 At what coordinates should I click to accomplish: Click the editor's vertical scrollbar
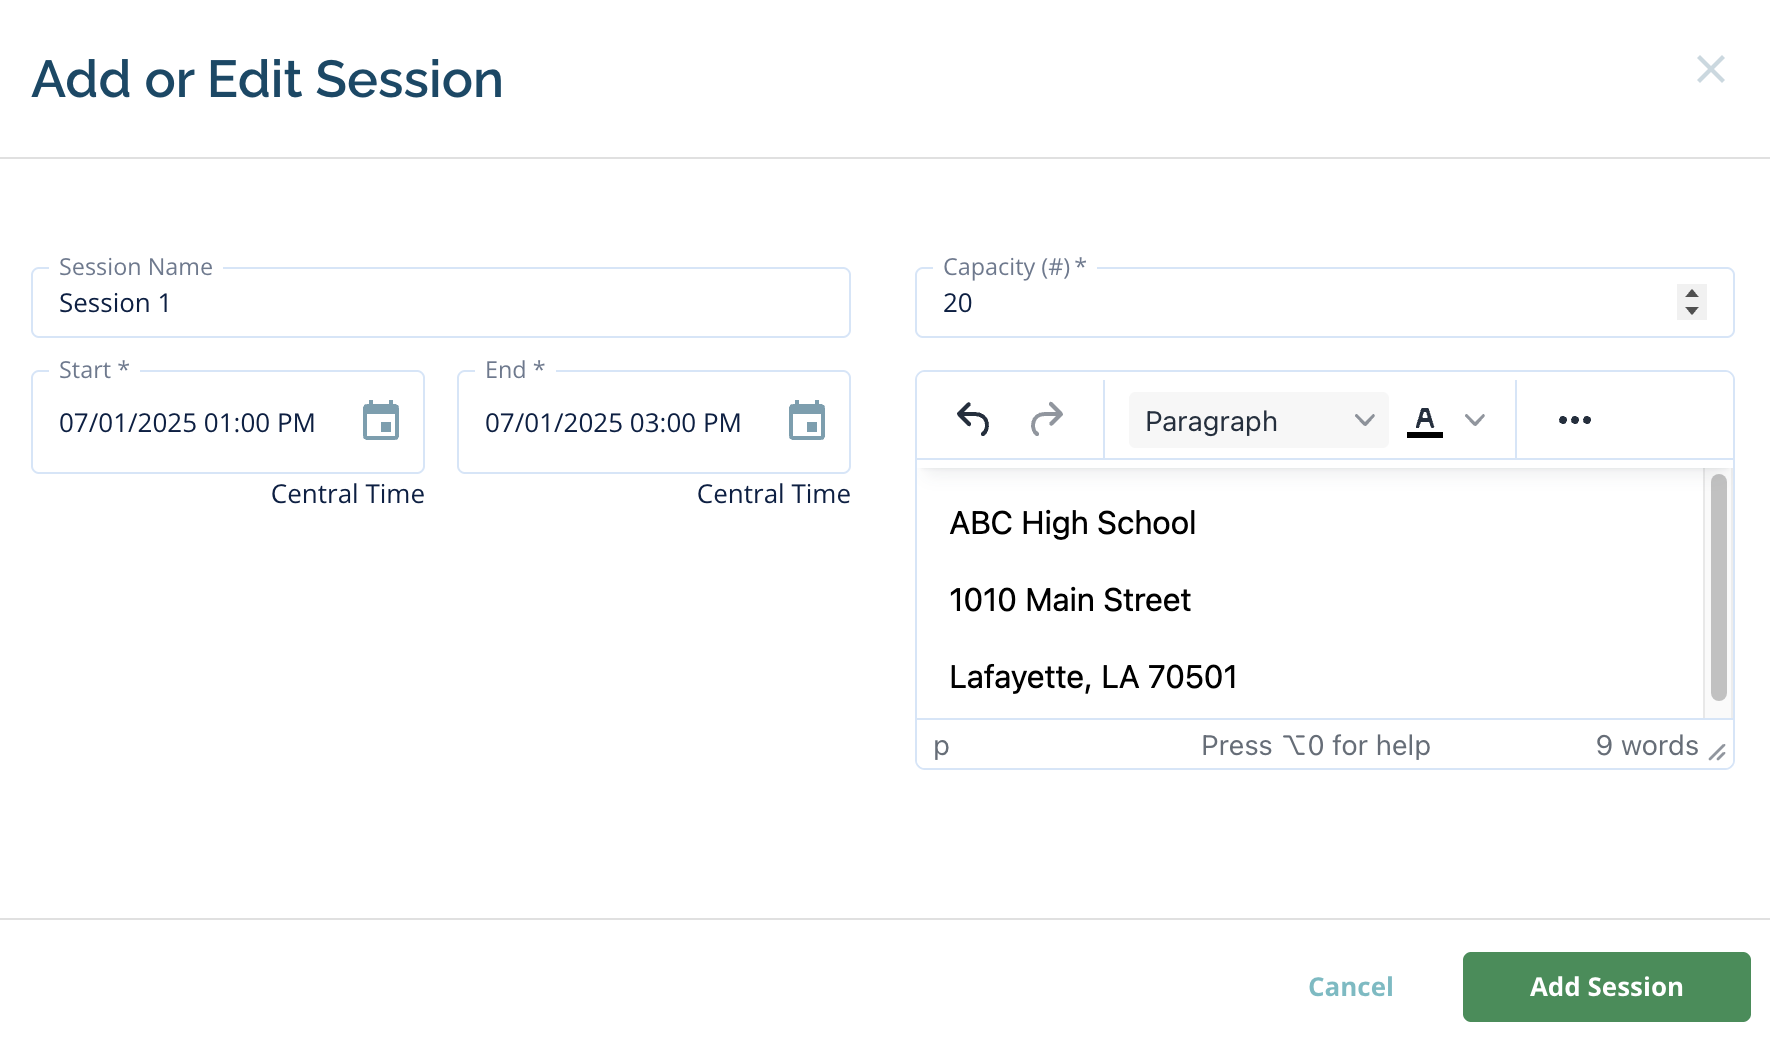point(1718,588)
